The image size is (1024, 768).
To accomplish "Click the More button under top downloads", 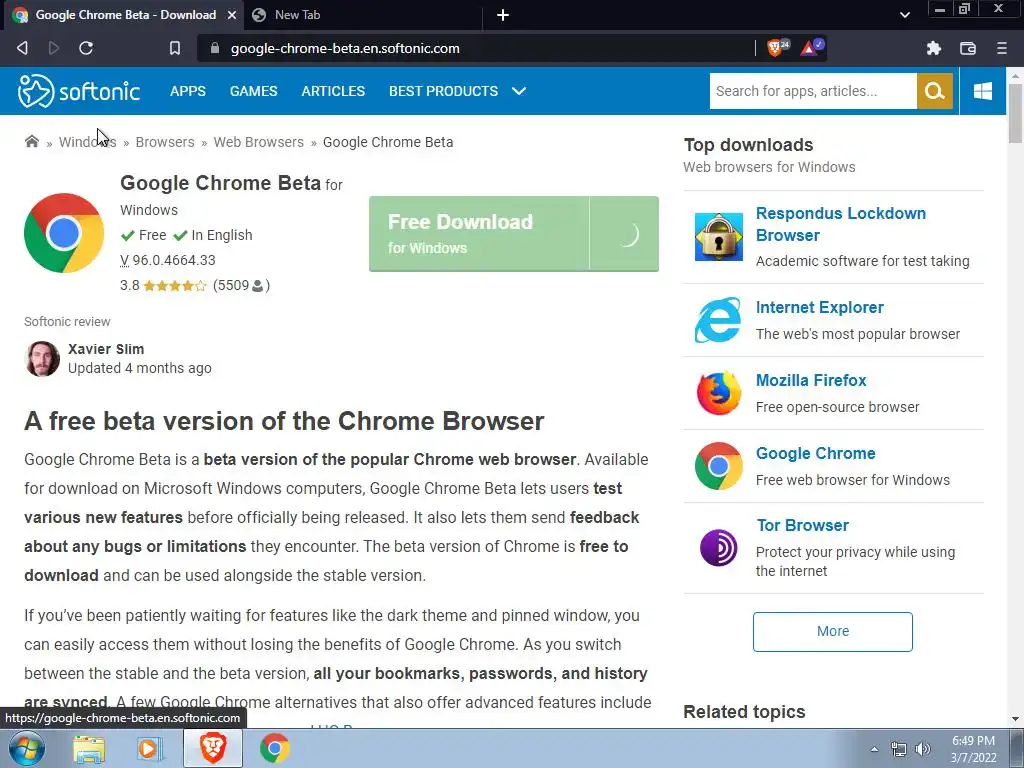I will [833, 632].
